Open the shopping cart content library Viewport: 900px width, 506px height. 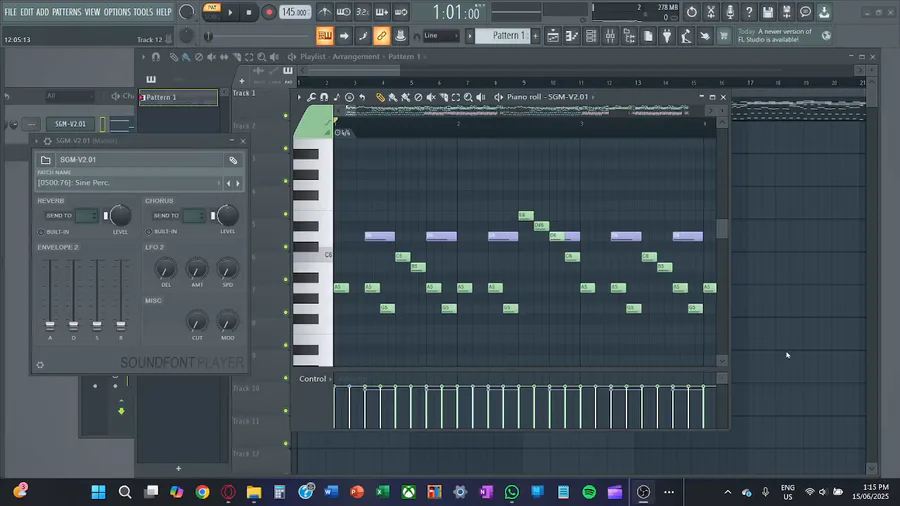tap(724, 36)
